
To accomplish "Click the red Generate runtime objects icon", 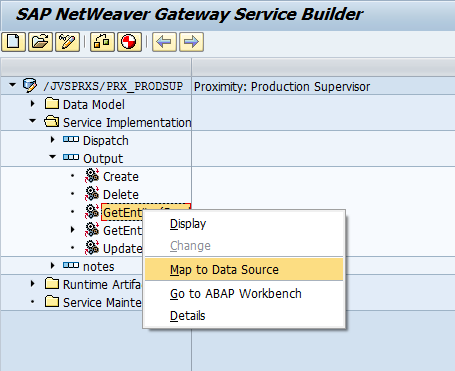I will (129, 42).
